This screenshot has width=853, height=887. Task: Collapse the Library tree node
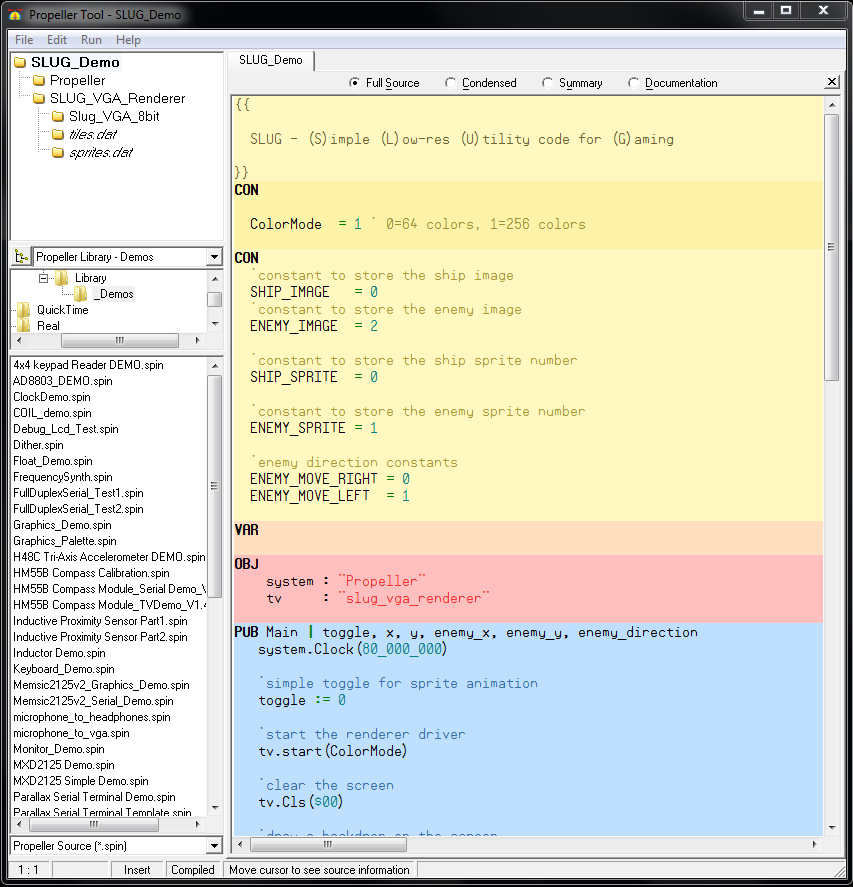coord(44,278)
